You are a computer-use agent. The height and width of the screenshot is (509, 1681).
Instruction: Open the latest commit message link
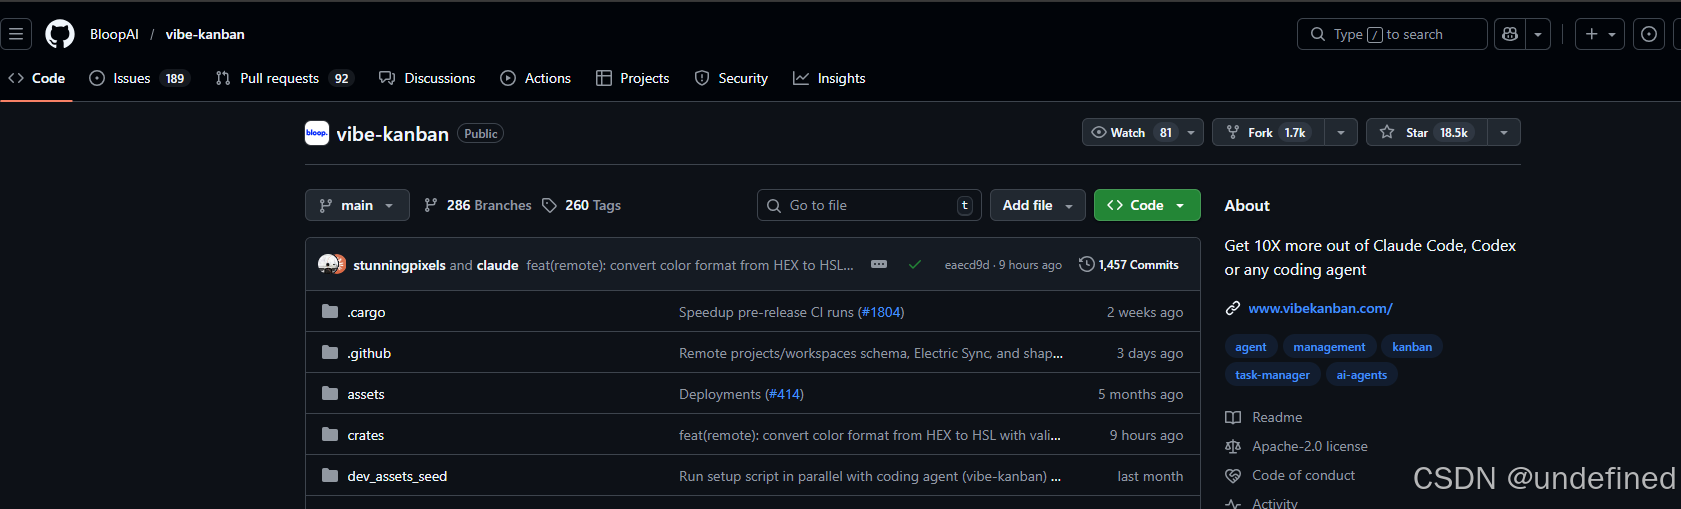coord(690,265)
